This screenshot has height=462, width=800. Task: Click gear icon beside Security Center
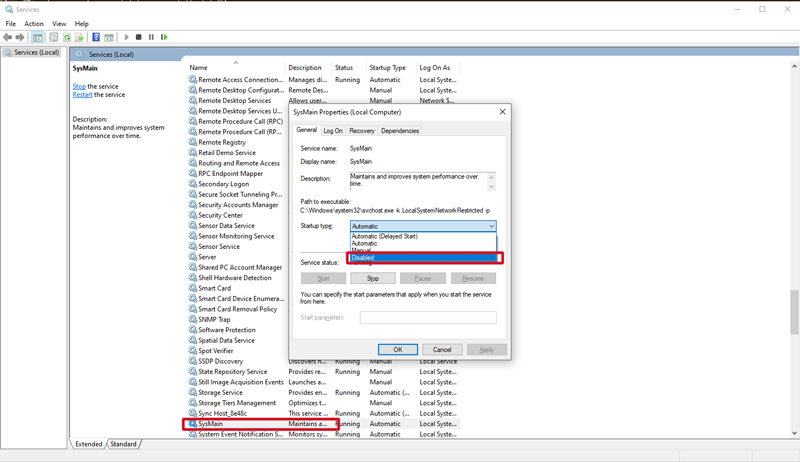(x=192, y=215)
